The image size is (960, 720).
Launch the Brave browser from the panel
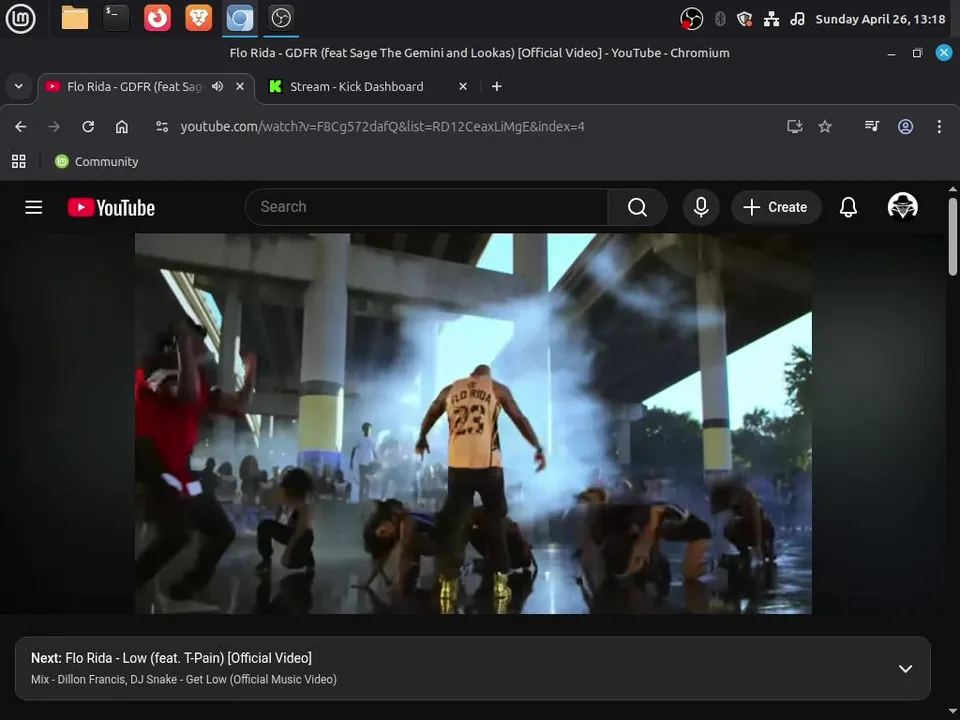[198, 18]
